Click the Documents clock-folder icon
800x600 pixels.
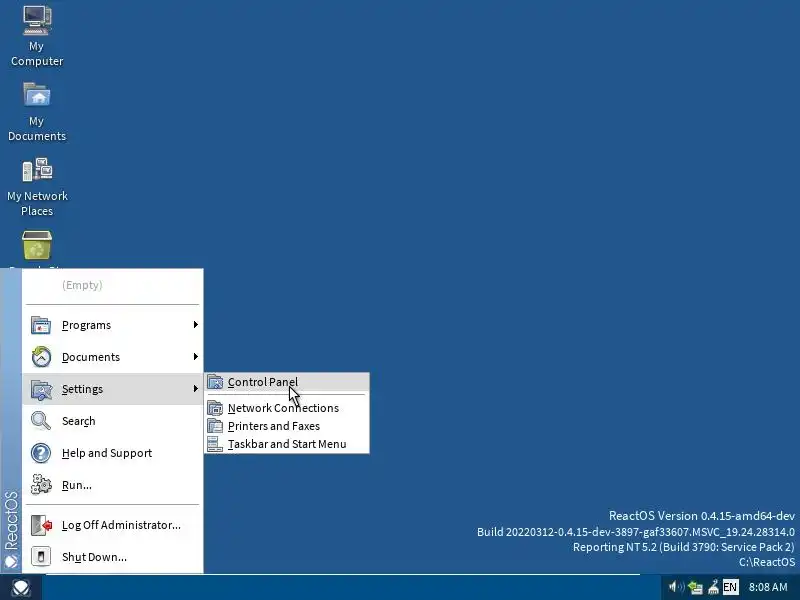[x=41, y=357]
